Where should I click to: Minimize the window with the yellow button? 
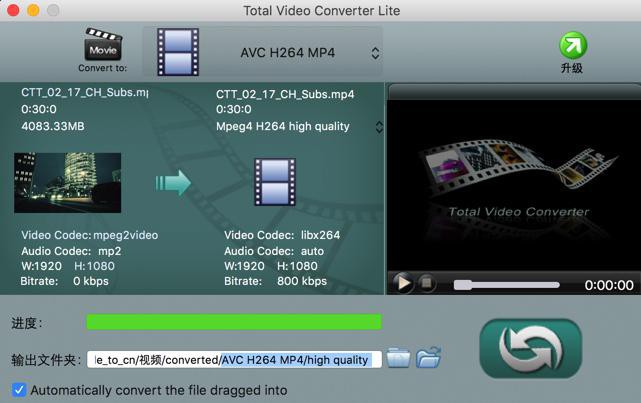[x=33, y=10]
